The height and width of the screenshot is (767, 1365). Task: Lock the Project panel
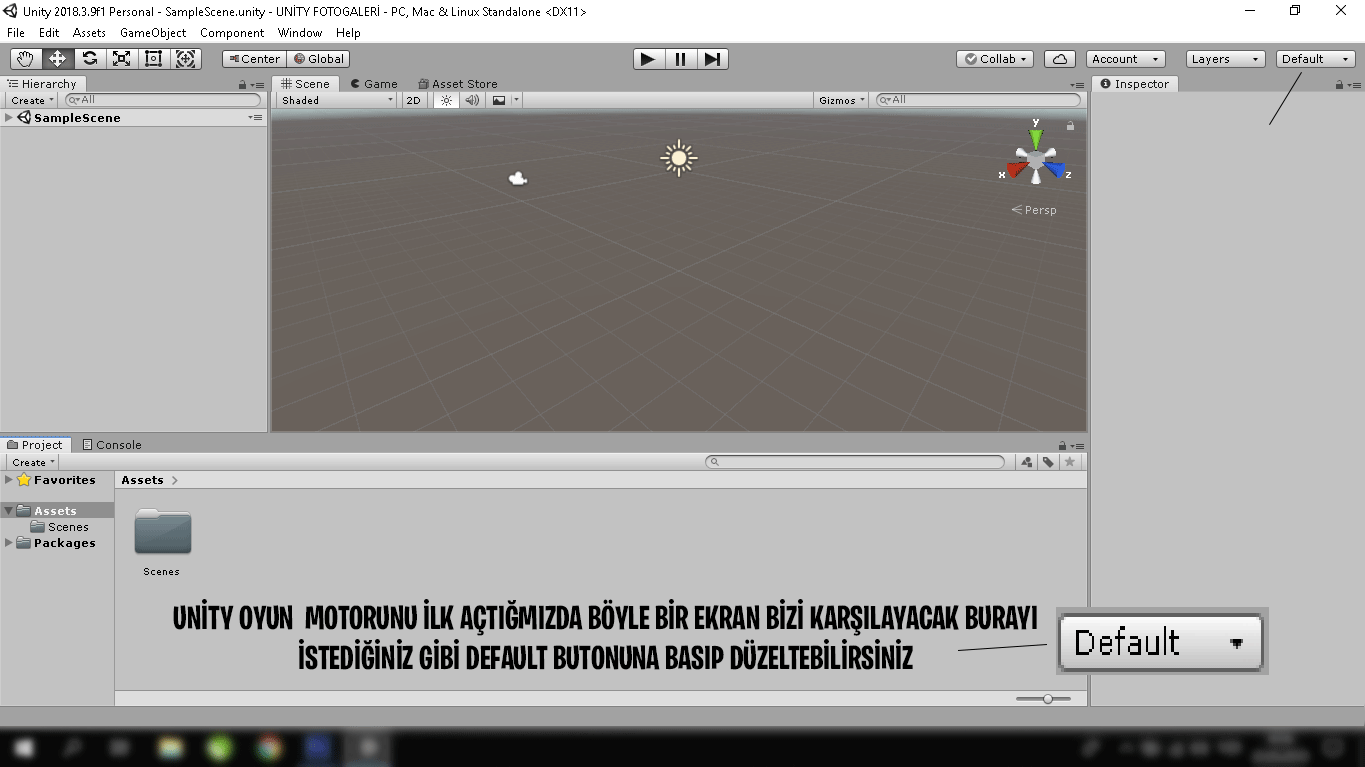(1062, 445)
